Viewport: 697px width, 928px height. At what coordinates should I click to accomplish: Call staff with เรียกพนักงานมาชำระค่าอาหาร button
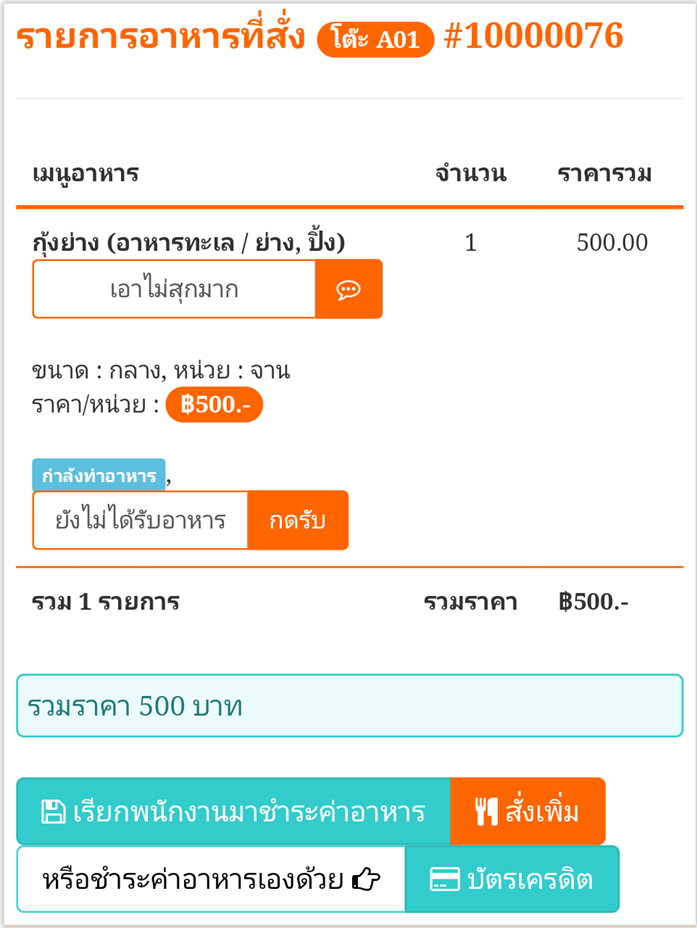234,811
